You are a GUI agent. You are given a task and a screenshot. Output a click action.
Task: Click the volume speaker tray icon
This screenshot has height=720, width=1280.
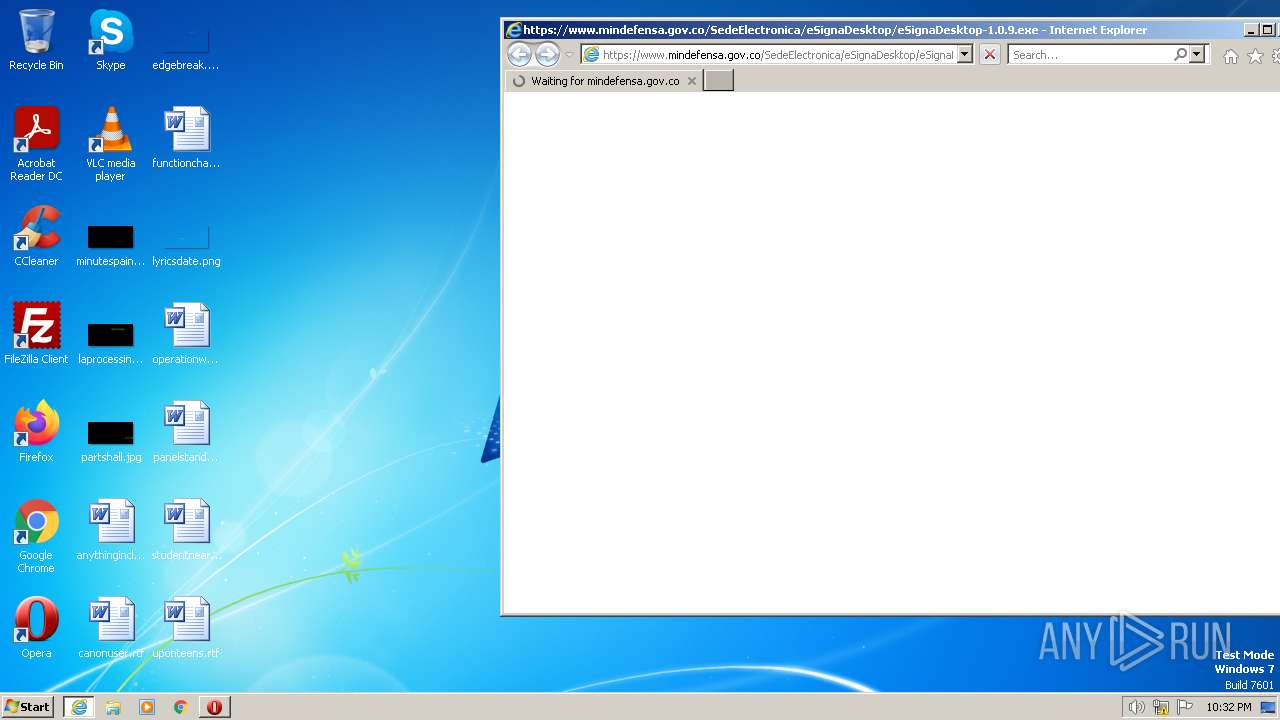tap(1136, 707)
